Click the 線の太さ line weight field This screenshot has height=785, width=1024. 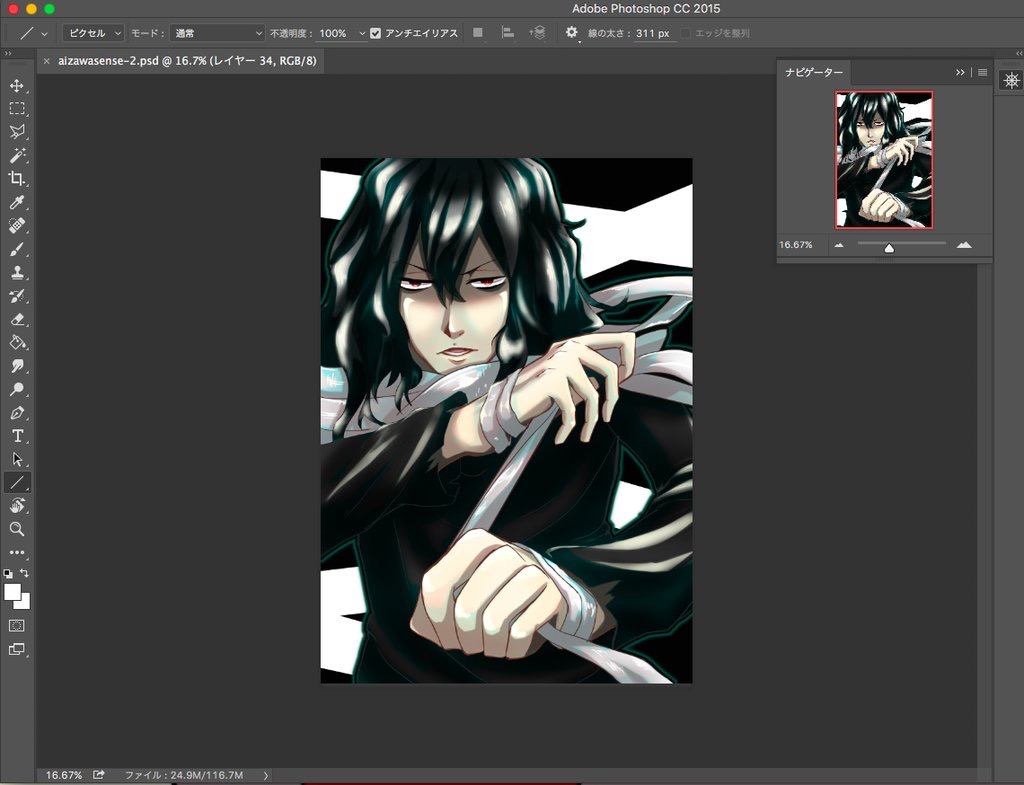[652, 33]
